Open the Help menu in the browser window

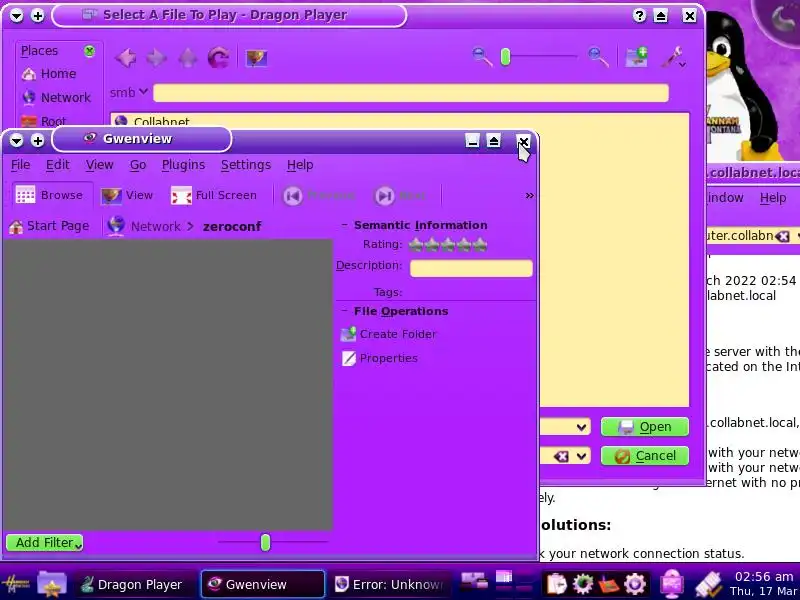[773, 197]
